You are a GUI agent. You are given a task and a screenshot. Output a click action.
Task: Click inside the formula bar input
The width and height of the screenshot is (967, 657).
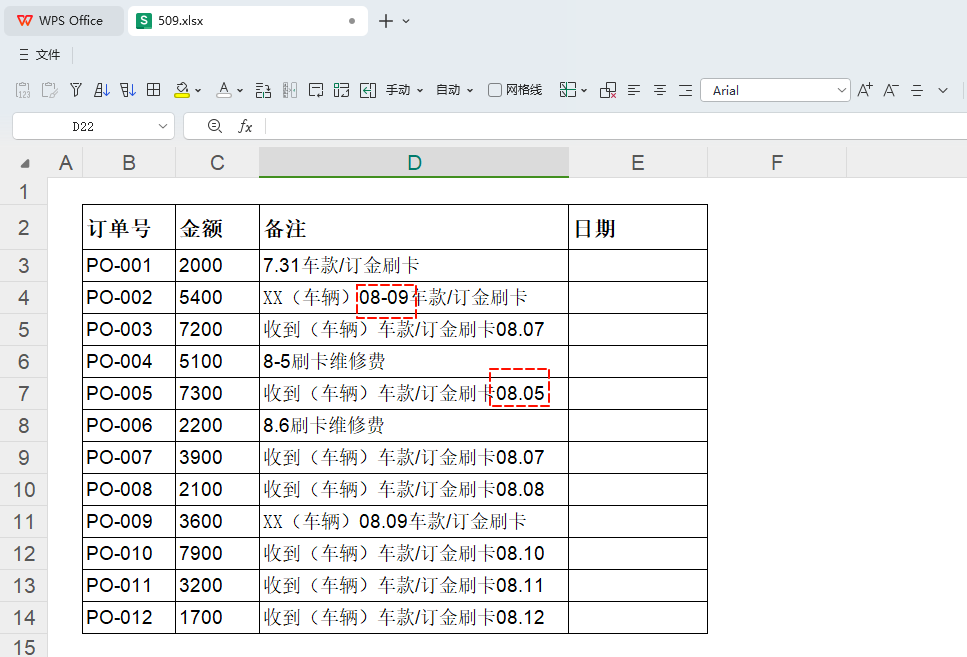pyautogui.click(x=617, y=126)
